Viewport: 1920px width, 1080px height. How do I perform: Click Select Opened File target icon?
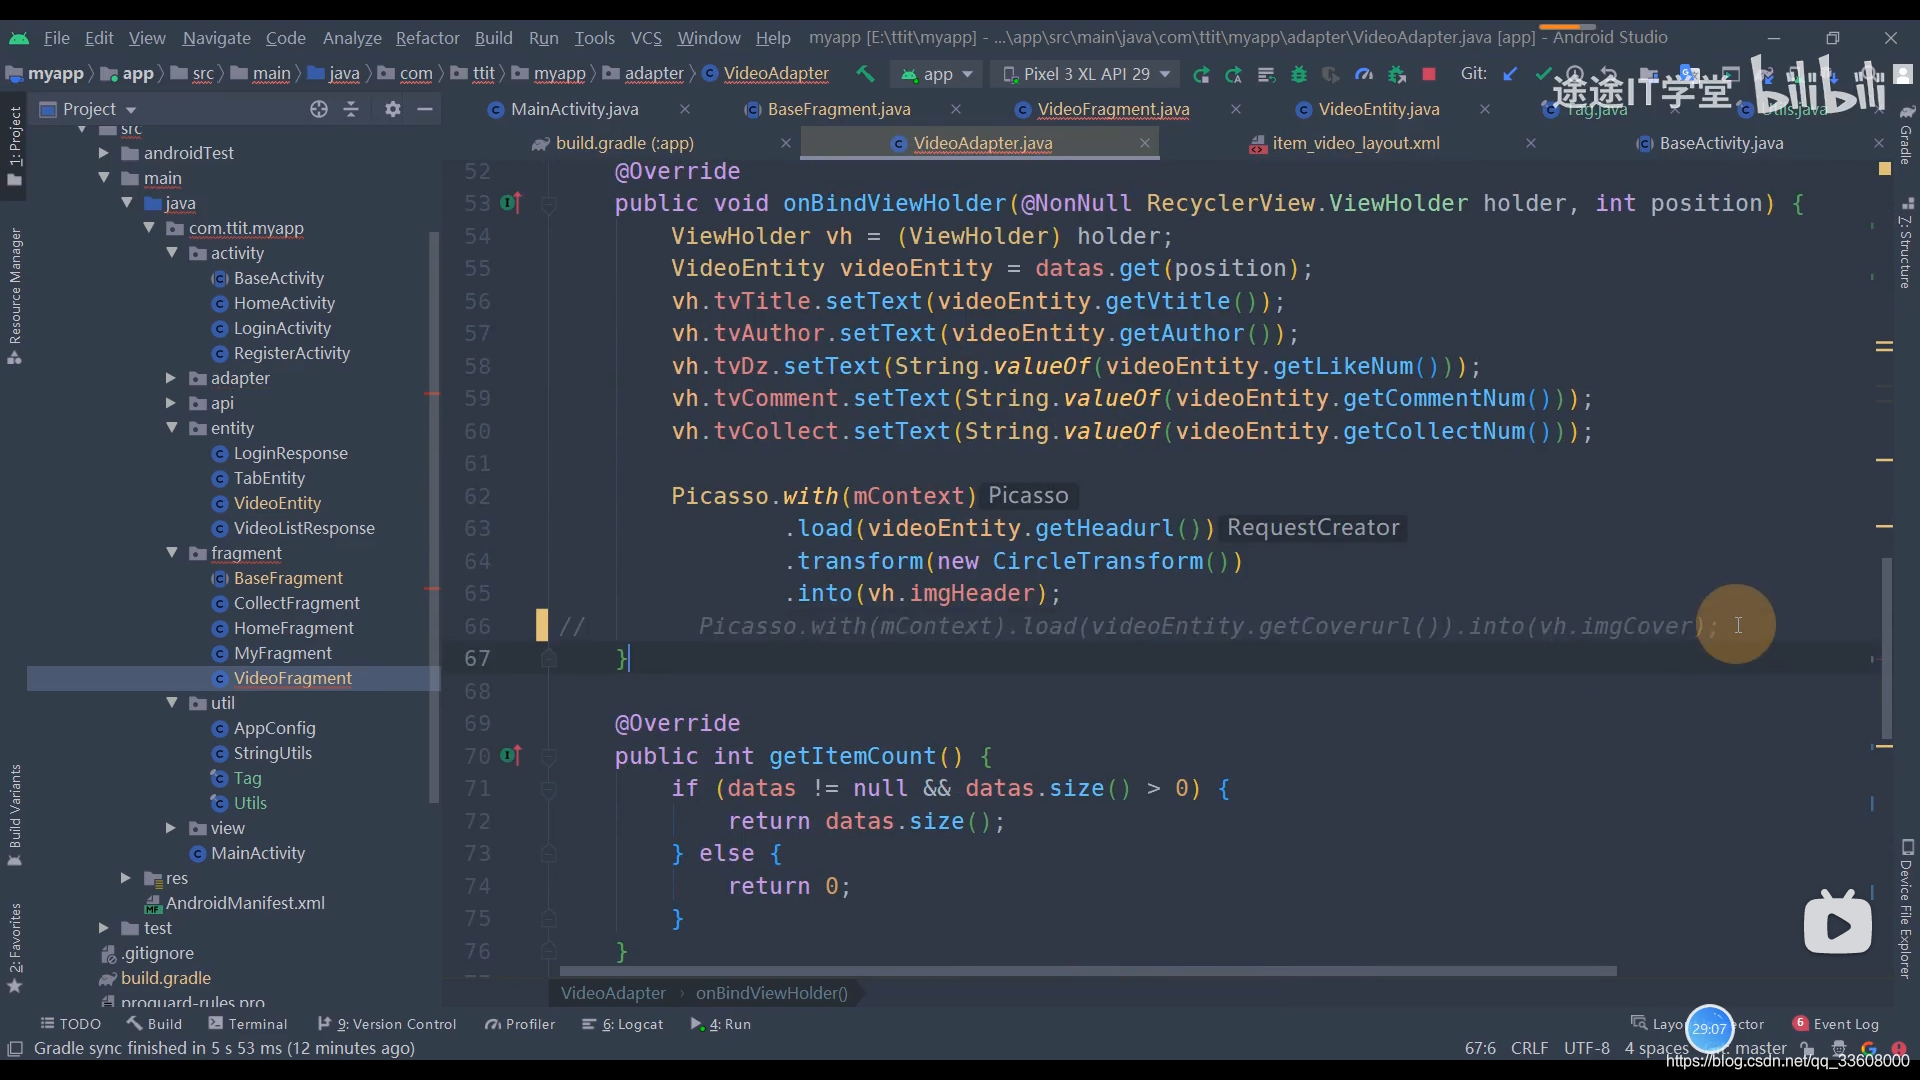318,109
